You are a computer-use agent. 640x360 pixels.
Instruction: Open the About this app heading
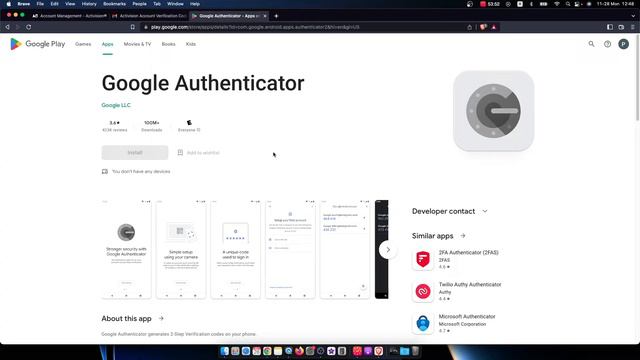126,318
